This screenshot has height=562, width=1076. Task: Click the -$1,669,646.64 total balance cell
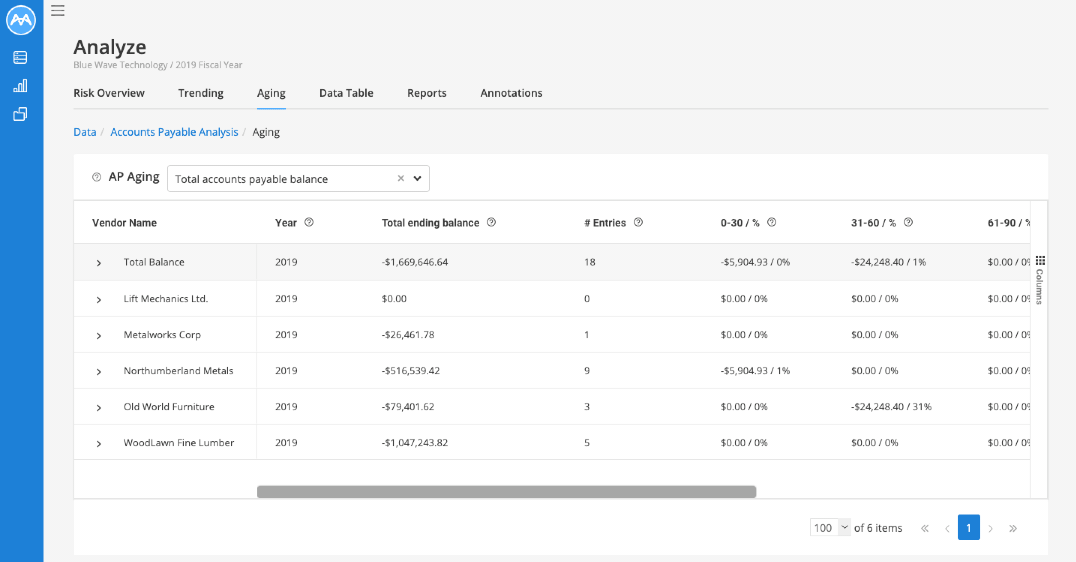click(x=414, y=262)
